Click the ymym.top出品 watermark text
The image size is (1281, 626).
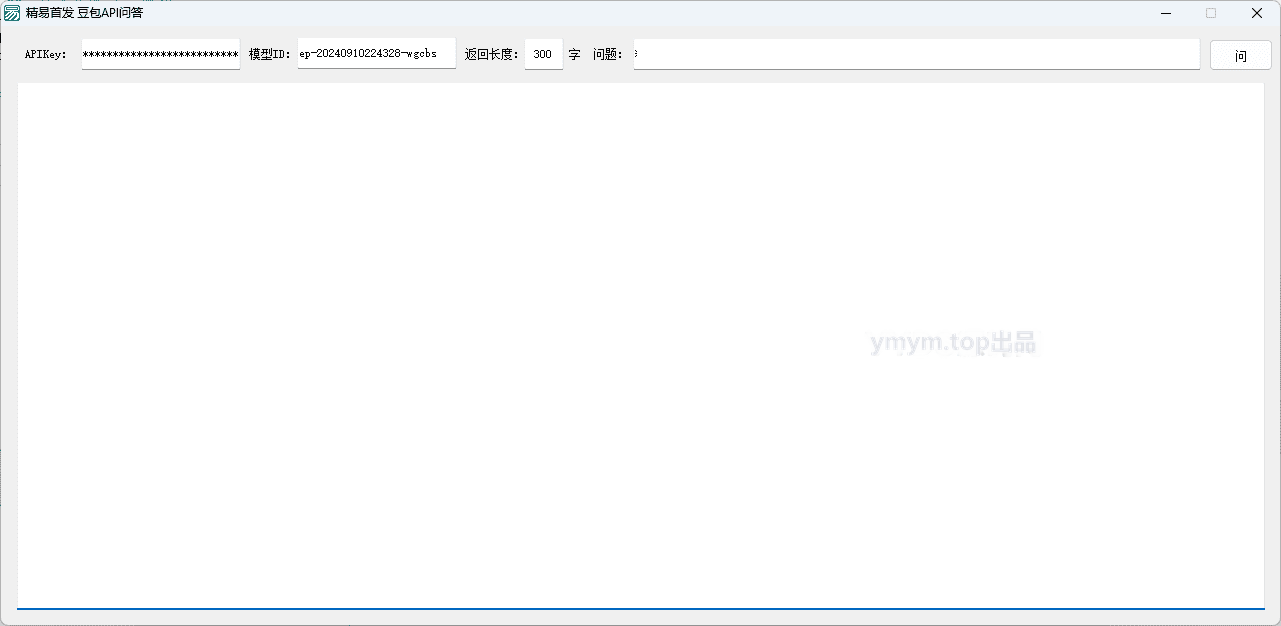click(x=953, y=344)
